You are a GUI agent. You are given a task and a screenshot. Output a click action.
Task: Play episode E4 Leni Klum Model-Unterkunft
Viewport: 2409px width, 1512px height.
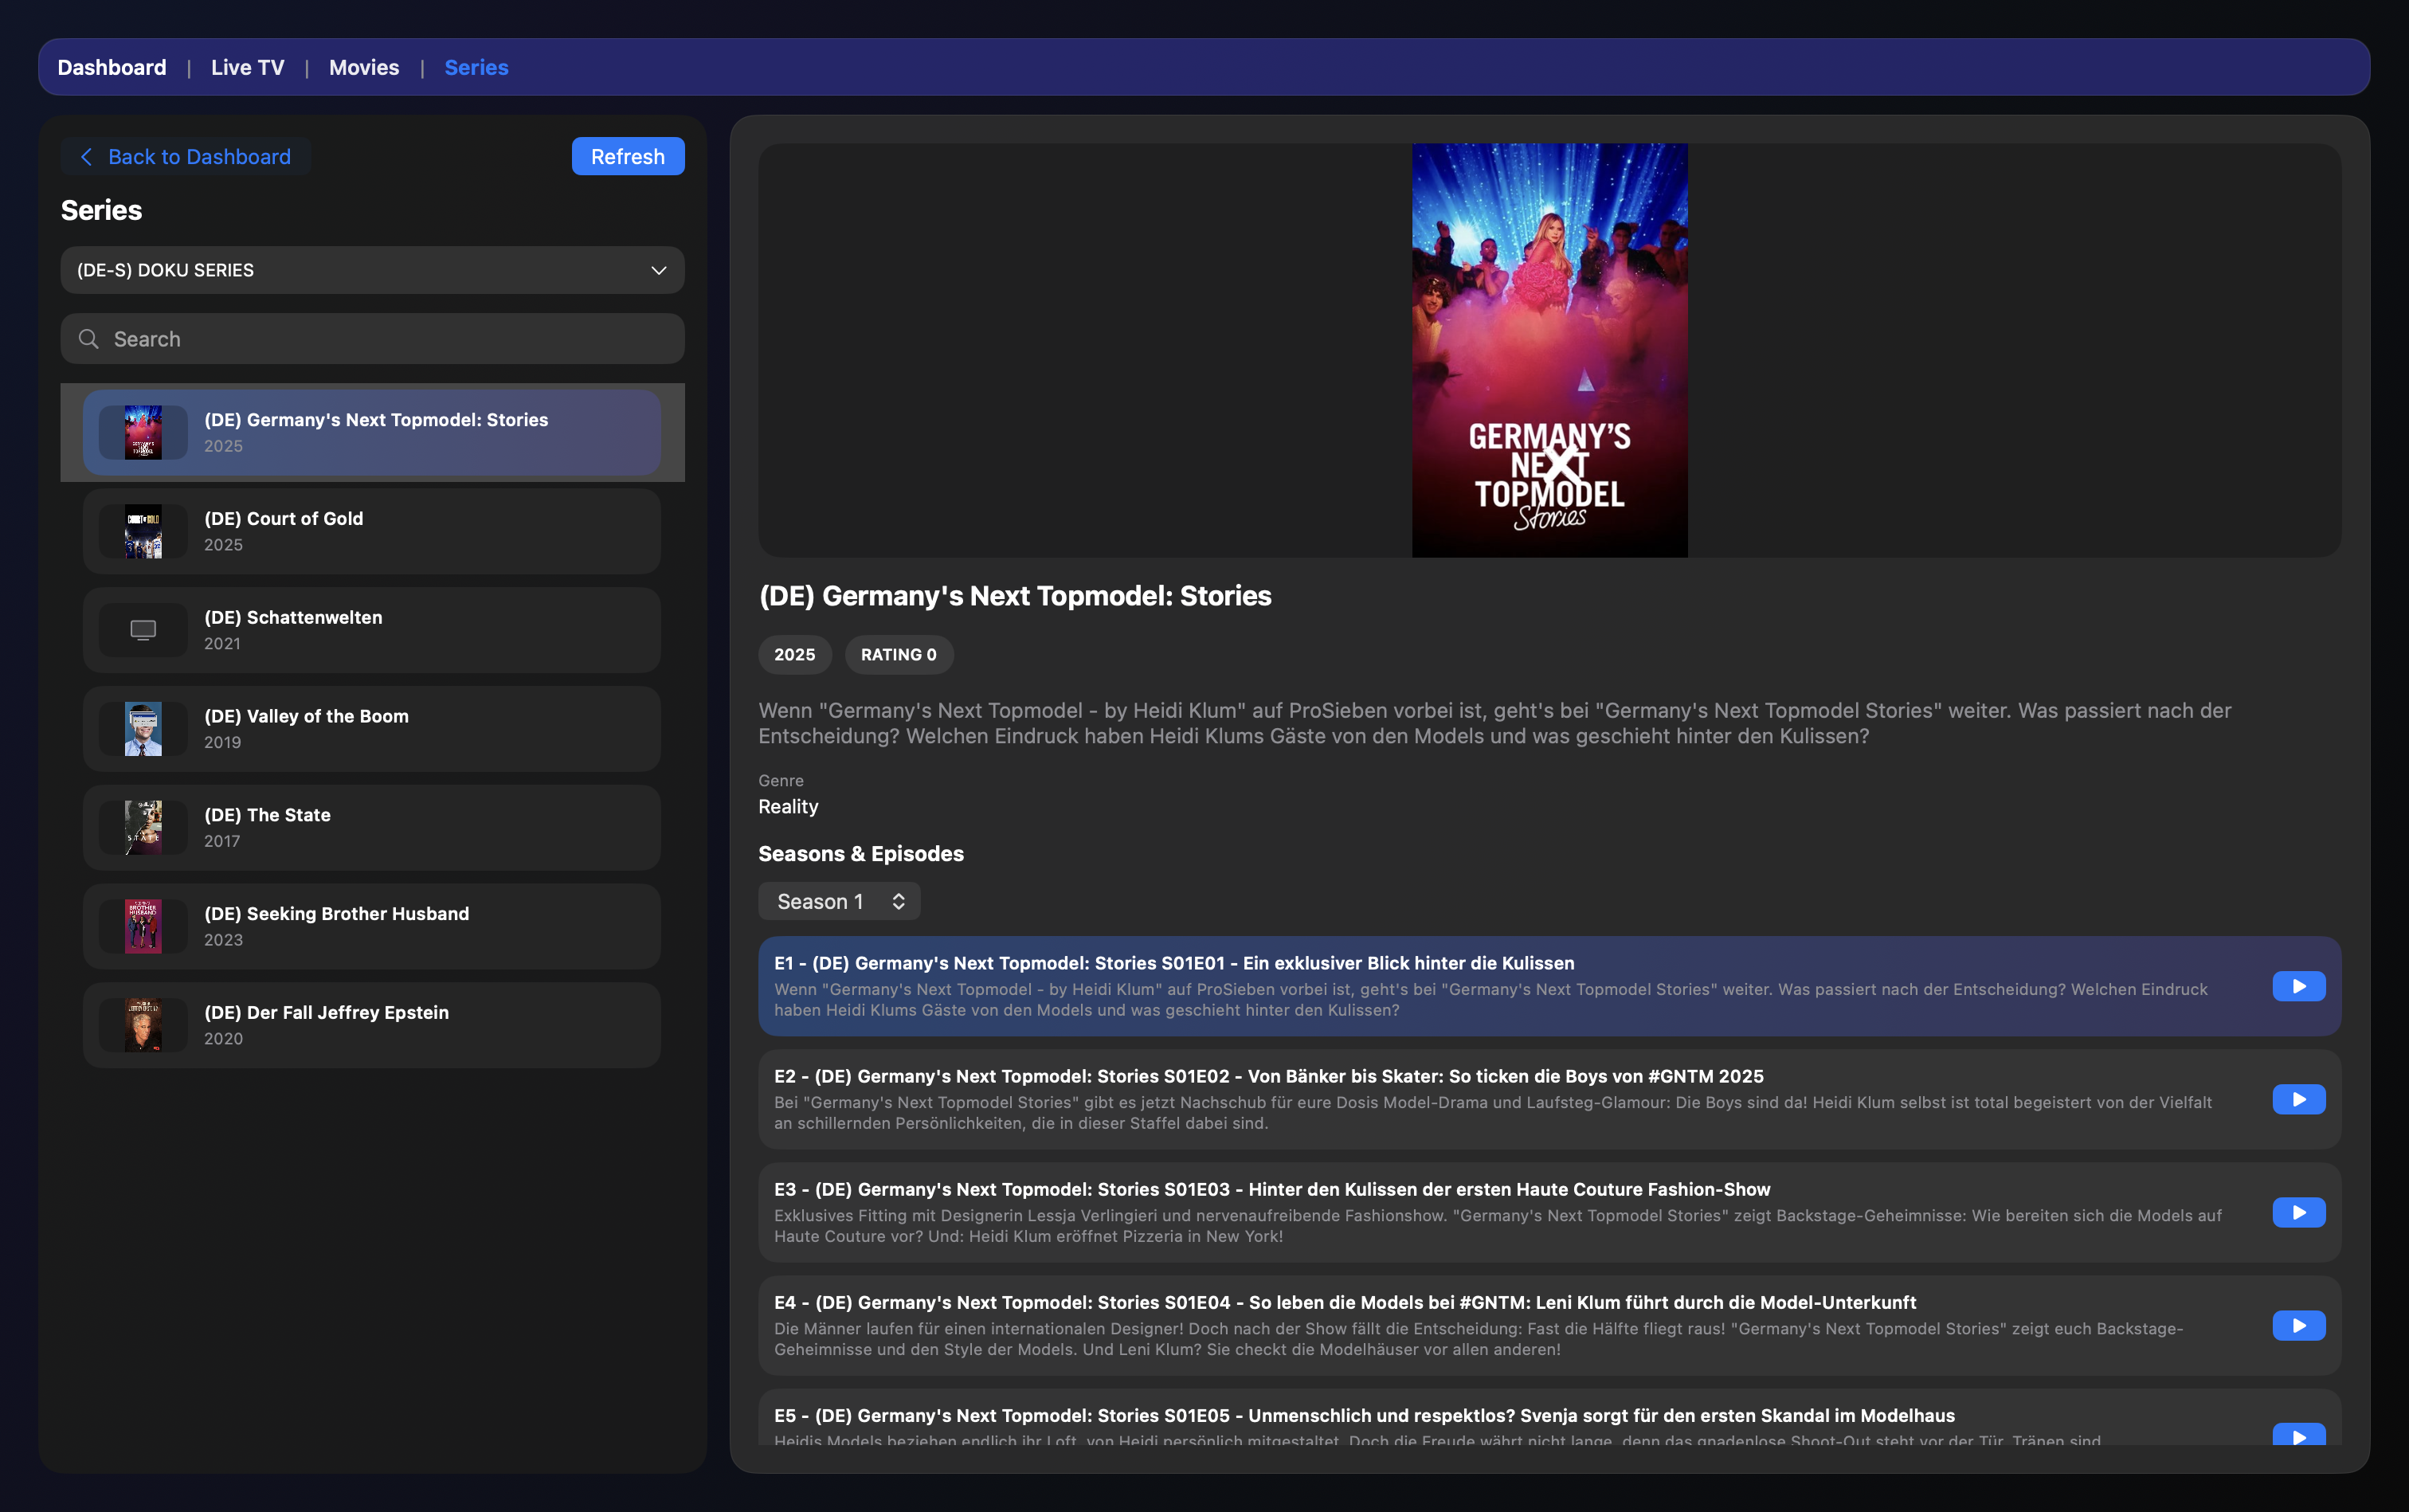pos(2298,1325)
